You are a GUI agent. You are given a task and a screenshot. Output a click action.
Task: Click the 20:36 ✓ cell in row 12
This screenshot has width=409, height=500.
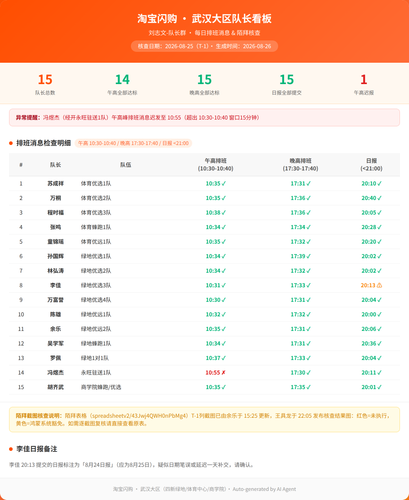[x=371, y=343]
